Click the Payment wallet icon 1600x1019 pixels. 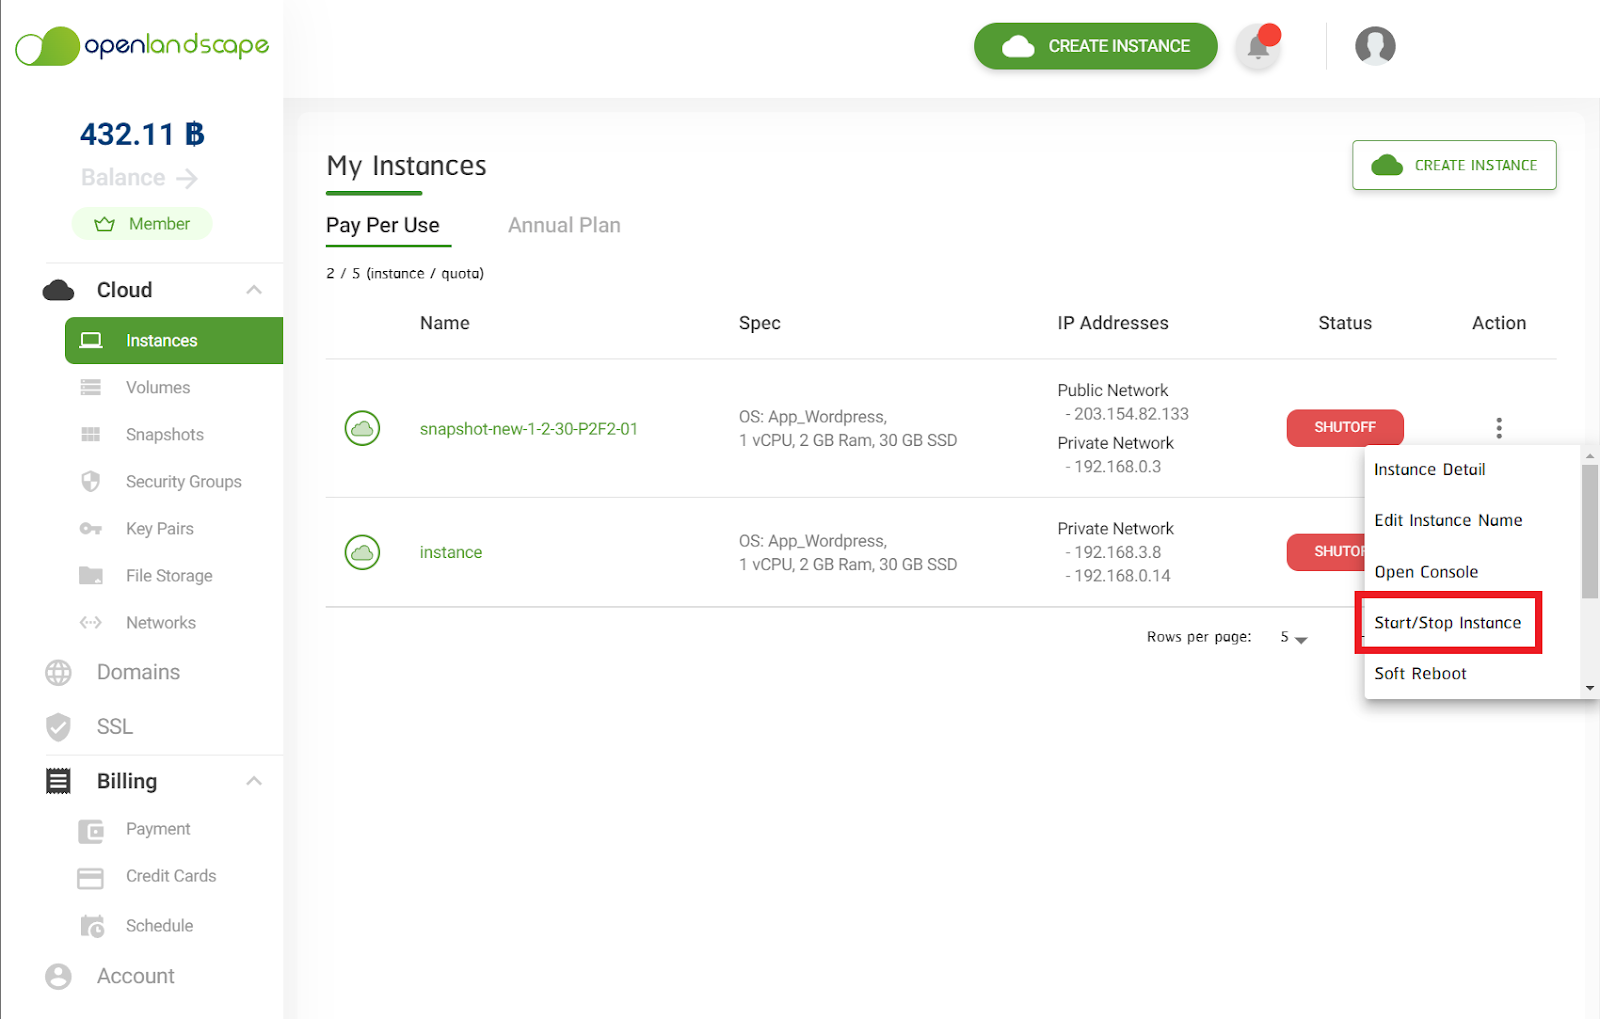pos(90,830)
